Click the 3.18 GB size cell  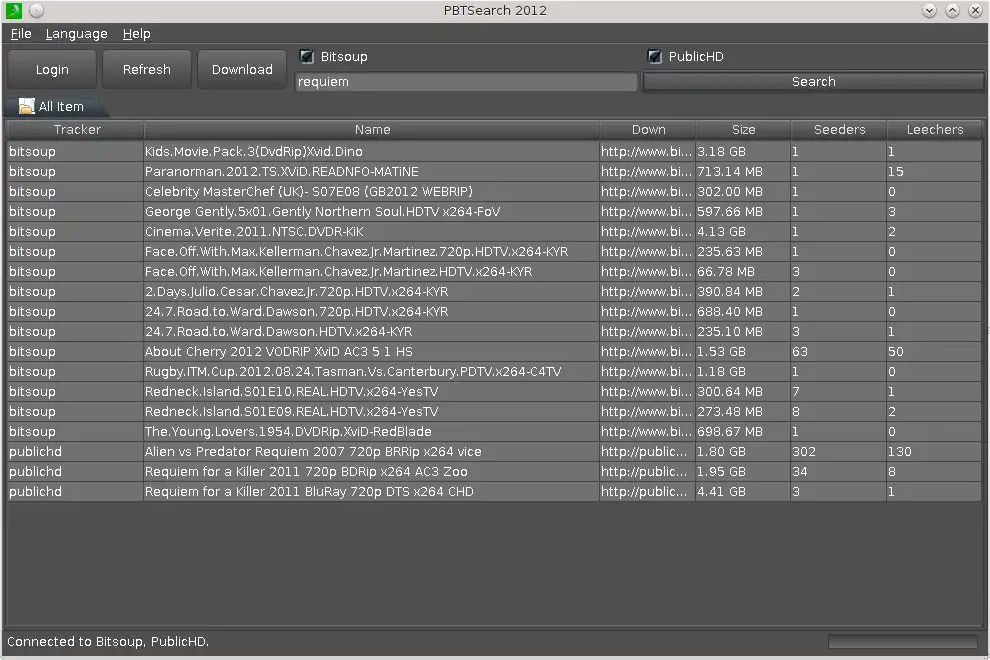[742, 152]
